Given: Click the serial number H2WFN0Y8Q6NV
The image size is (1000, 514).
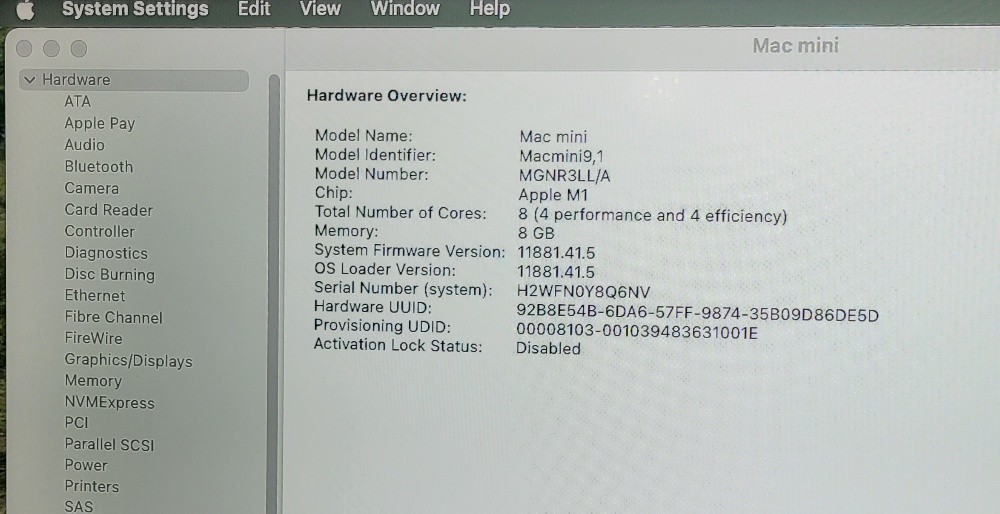Looking at the screenshot, I should [584, 293].
